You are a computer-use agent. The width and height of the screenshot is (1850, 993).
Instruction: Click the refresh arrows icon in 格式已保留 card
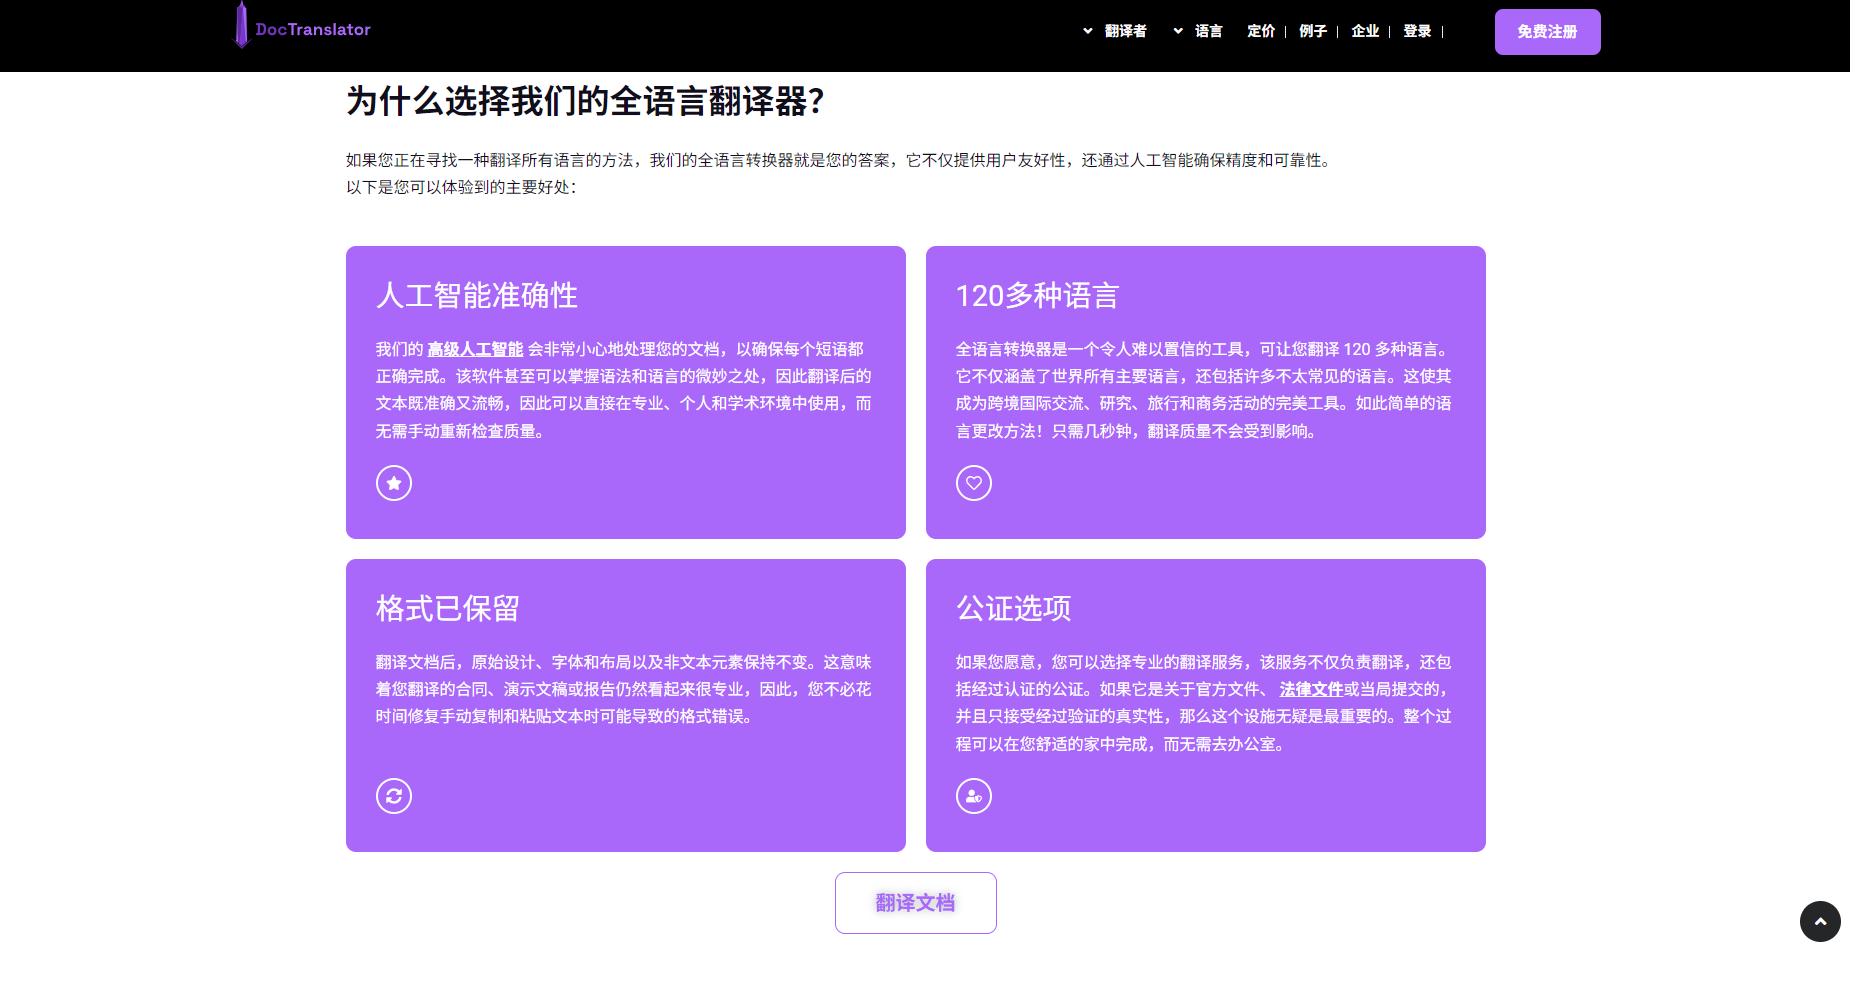(394, 796)
